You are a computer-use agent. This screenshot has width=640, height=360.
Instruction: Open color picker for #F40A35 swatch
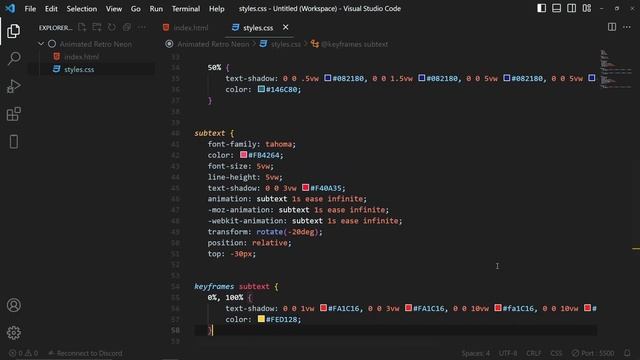click(306, 187)
